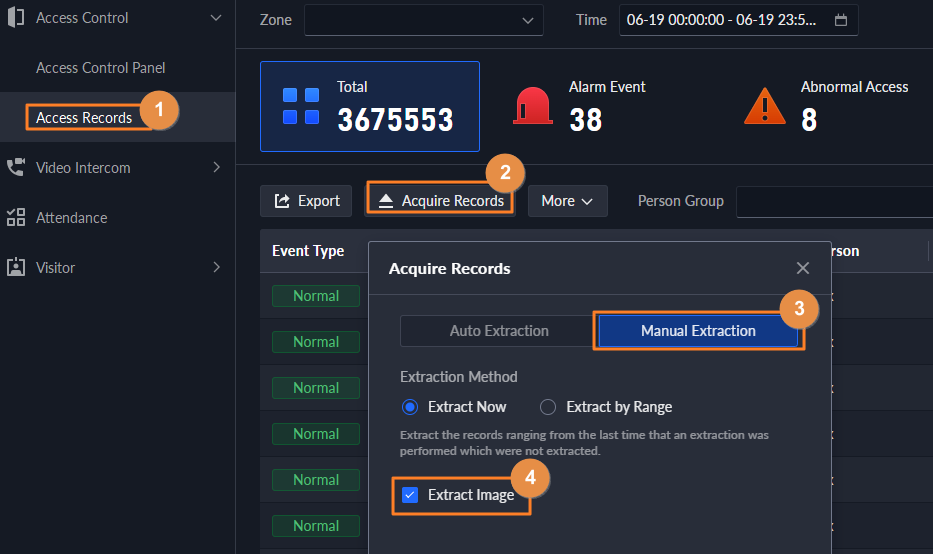Switch to the Auto Extraction tab
The image size is (933, 554).
(498, 331)
